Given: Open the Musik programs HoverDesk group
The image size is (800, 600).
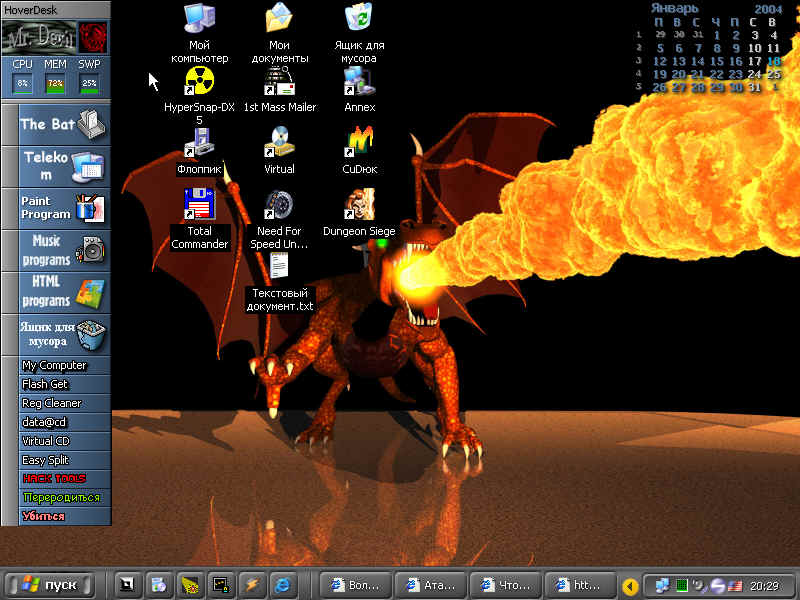Looking at the screenshot, I should coord(64,251).
